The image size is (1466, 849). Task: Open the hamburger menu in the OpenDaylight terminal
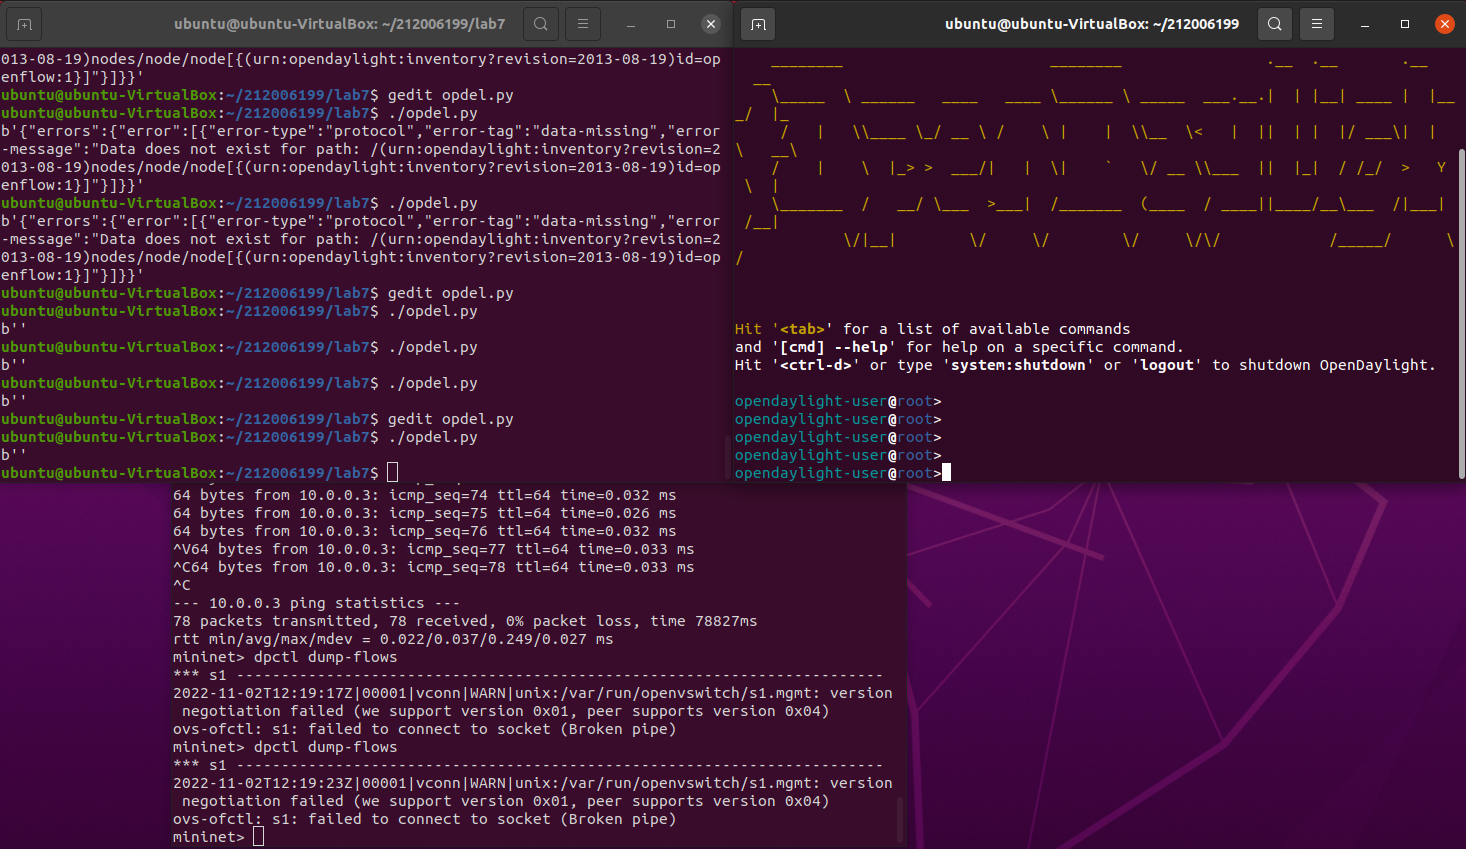(1317, 24)
